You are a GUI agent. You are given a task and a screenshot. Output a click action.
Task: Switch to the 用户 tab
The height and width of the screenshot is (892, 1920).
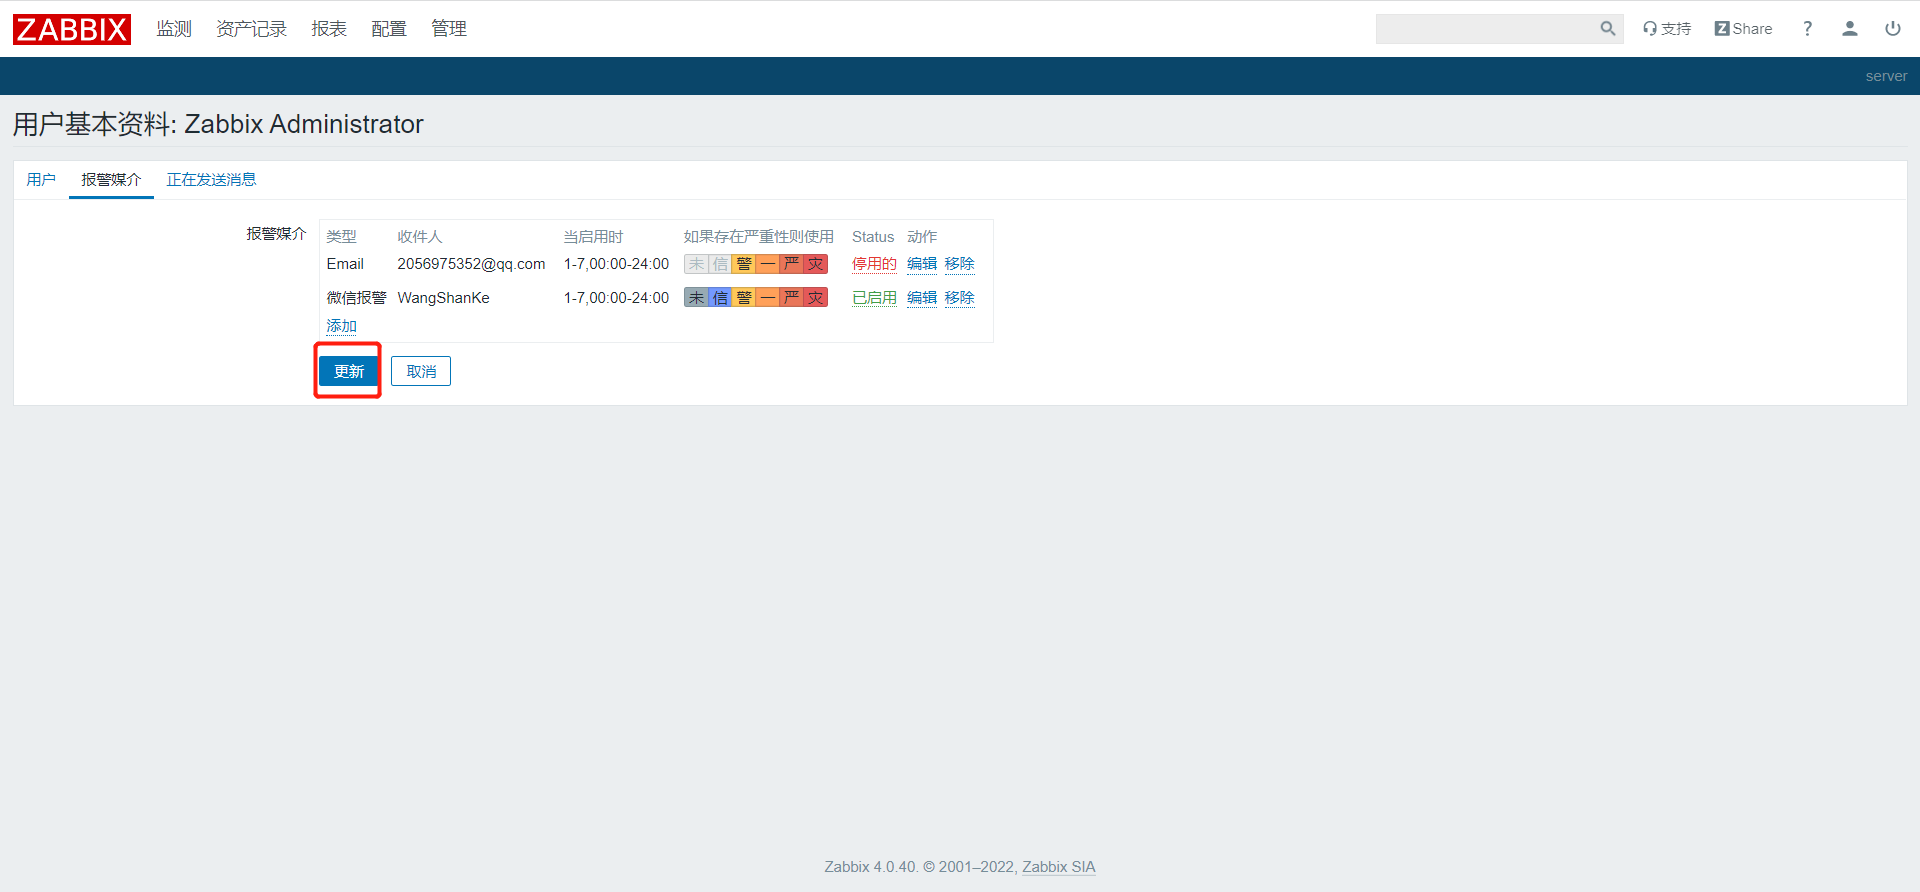coord(41,180)
